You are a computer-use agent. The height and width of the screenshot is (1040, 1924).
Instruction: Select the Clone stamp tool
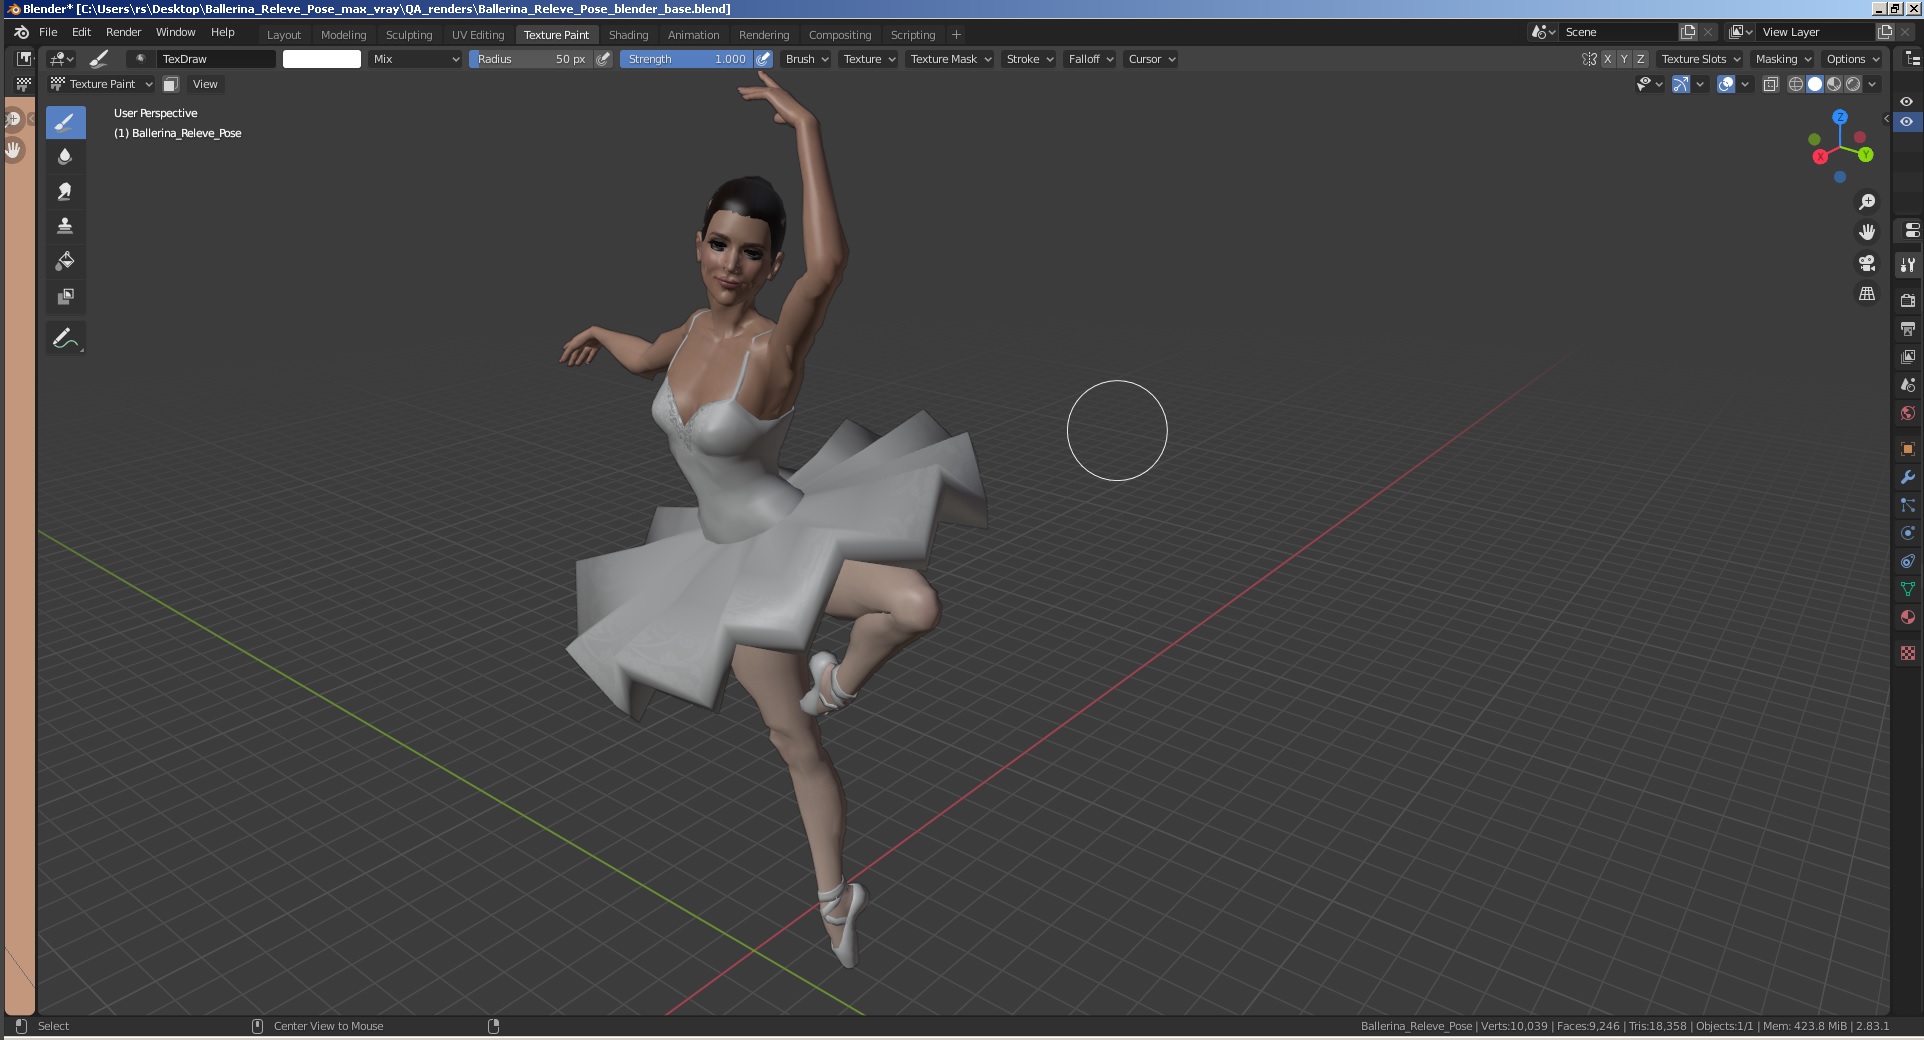65,227
